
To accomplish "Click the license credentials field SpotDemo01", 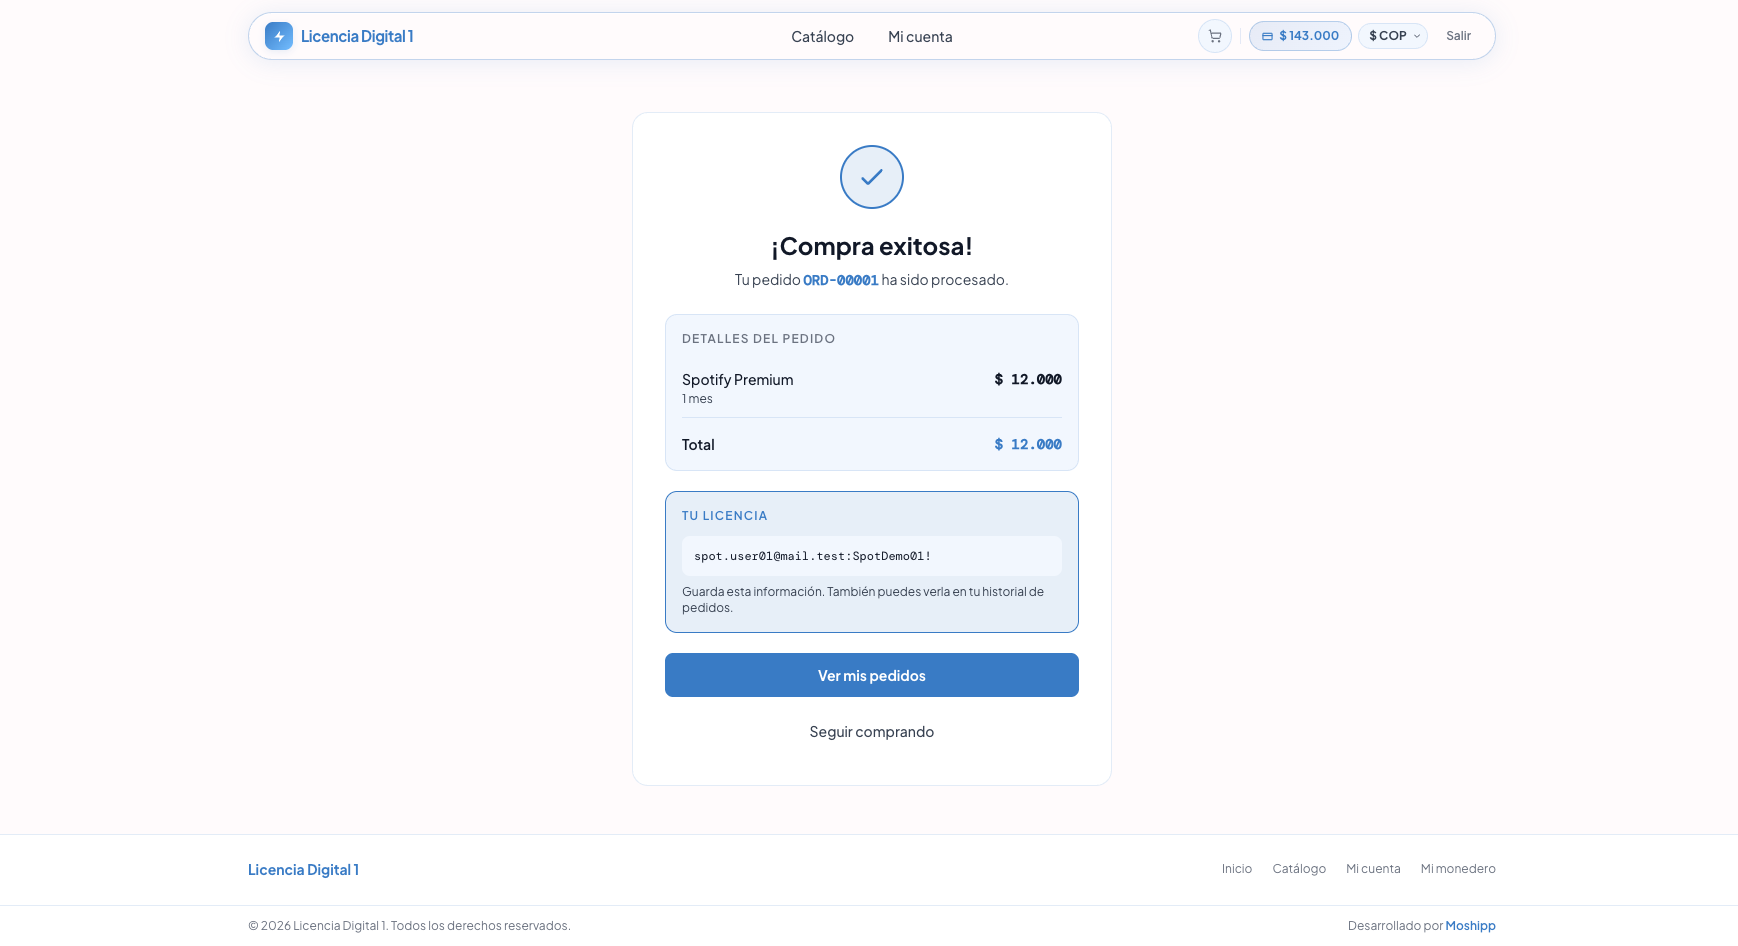I will pyautogui.click(x=871, y=555).
